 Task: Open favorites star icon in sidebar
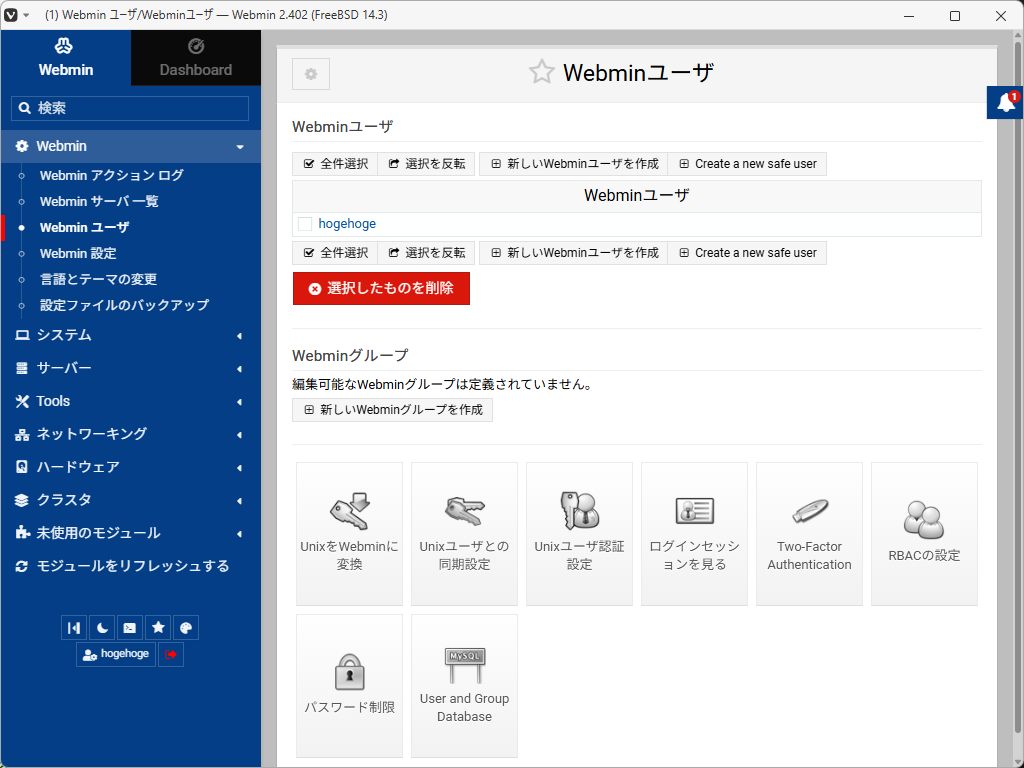pos(158,628)
